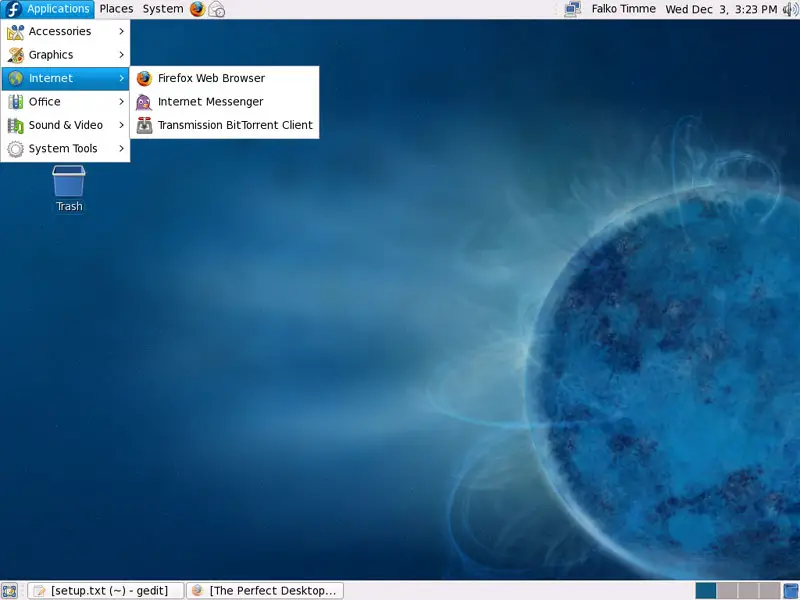Click the Transmission icon

click(x=144, y=126)
